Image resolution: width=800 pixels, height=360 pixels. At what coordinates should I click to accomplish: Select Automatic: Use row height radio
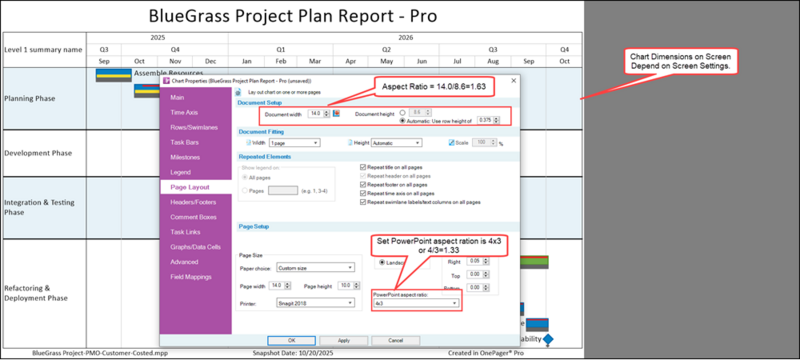pos(403,120)
